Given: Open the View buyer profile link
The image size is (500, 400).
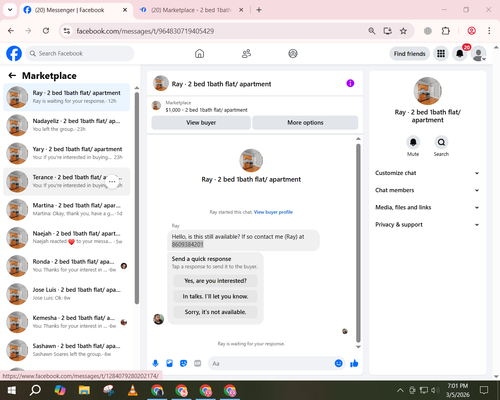Looking at the screenshot, I should pyautogui.click(x=273, y=212).
